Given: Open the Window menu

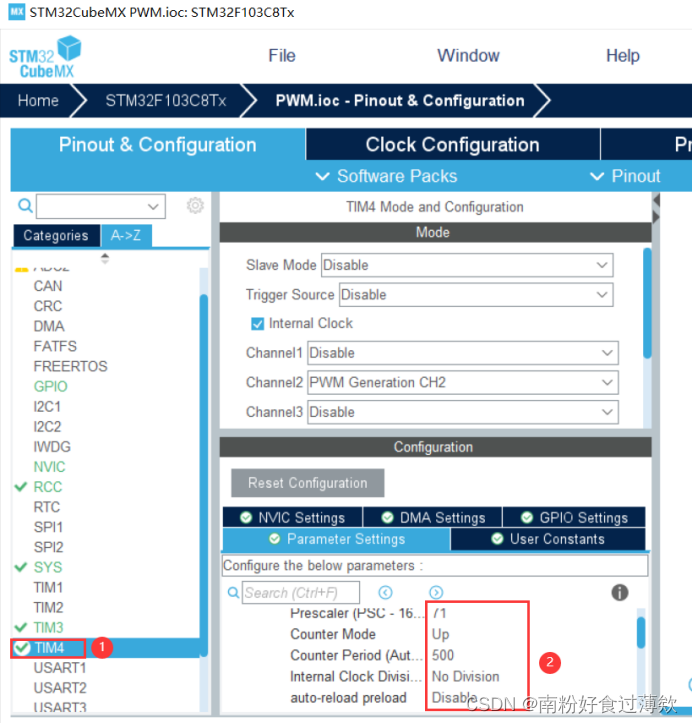Looking at the screenshot, I should pyautogui.click(x=468, y=56).
